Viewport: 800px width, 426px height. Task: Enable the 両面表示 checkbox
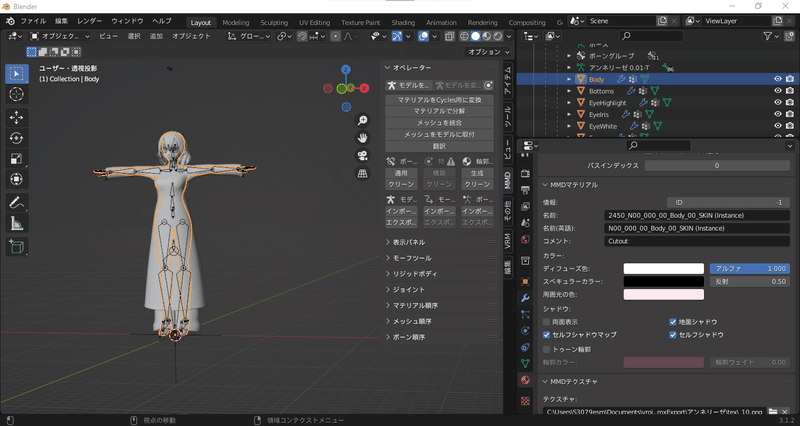point(546,322)
